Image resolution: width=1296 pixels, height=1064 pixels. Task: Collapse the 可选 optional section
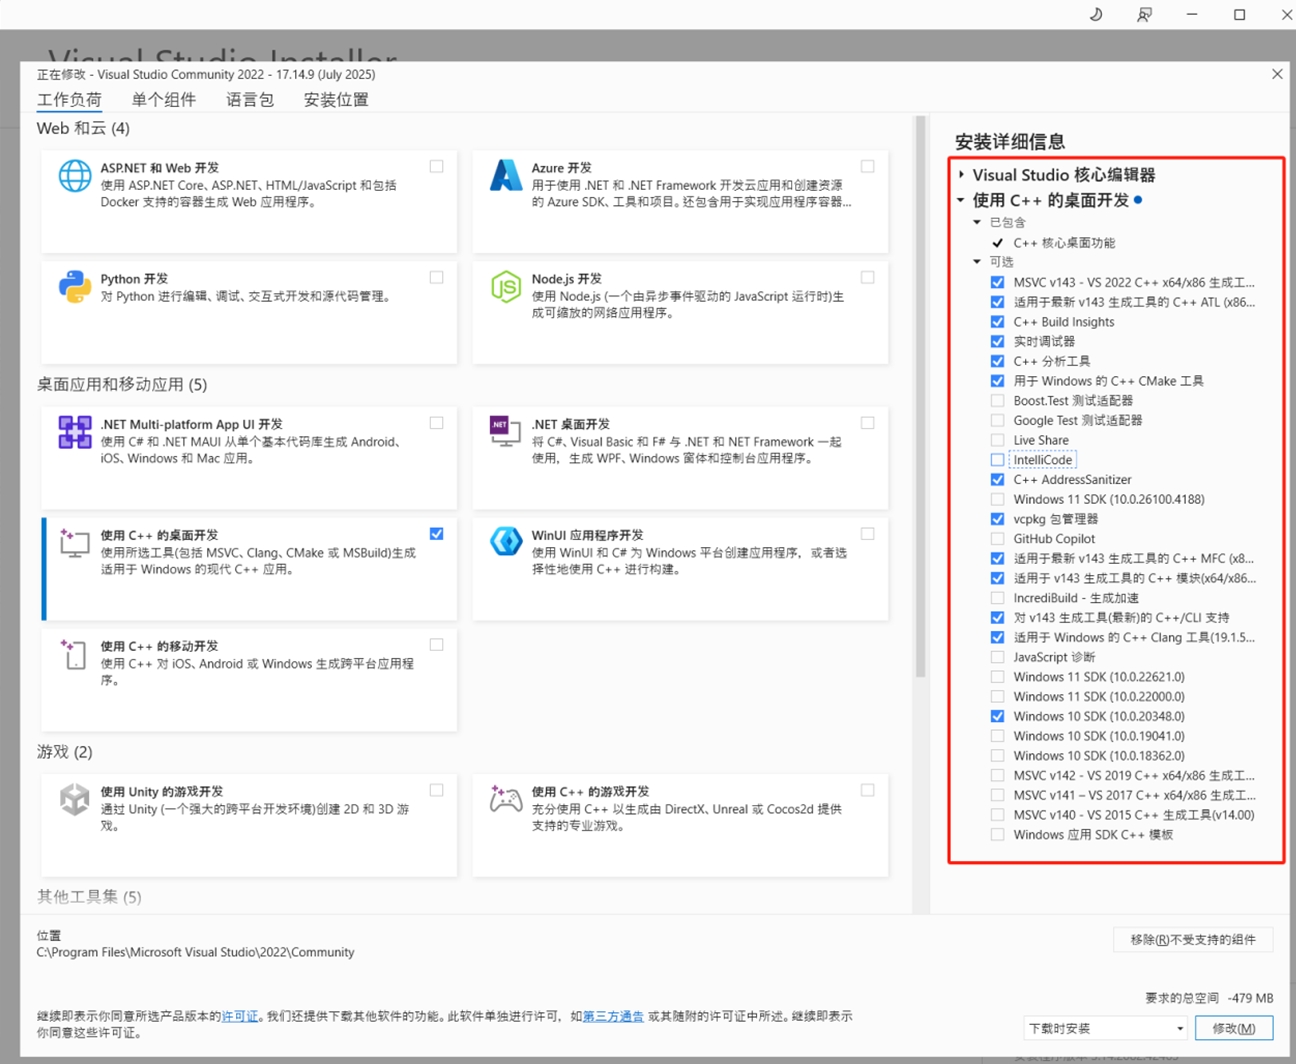click(x=977, y=262)
